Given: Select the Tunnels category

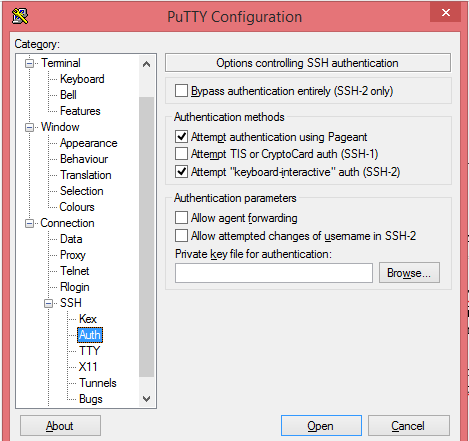Looking at the screenshot, I should point(98,383).
